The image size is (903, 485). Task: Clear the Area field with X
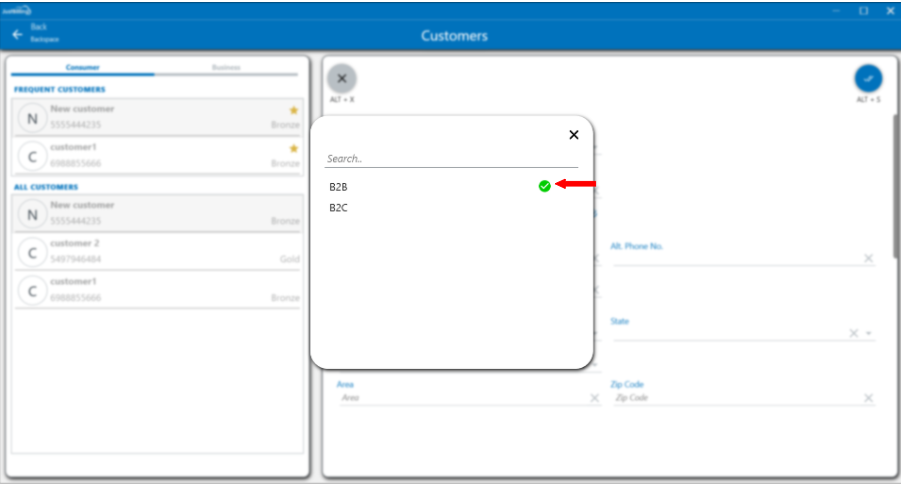pyautogui.click(x=594, y=398)
